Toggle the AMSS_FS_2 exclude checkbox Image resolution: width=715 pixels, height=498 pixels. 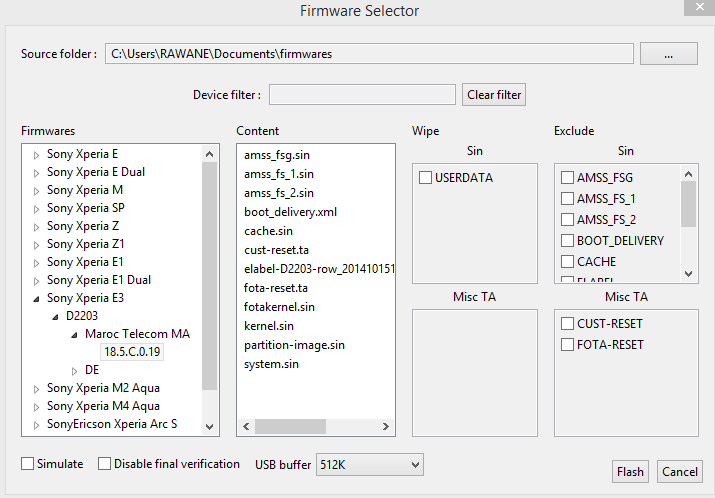[x=567, y=219]
